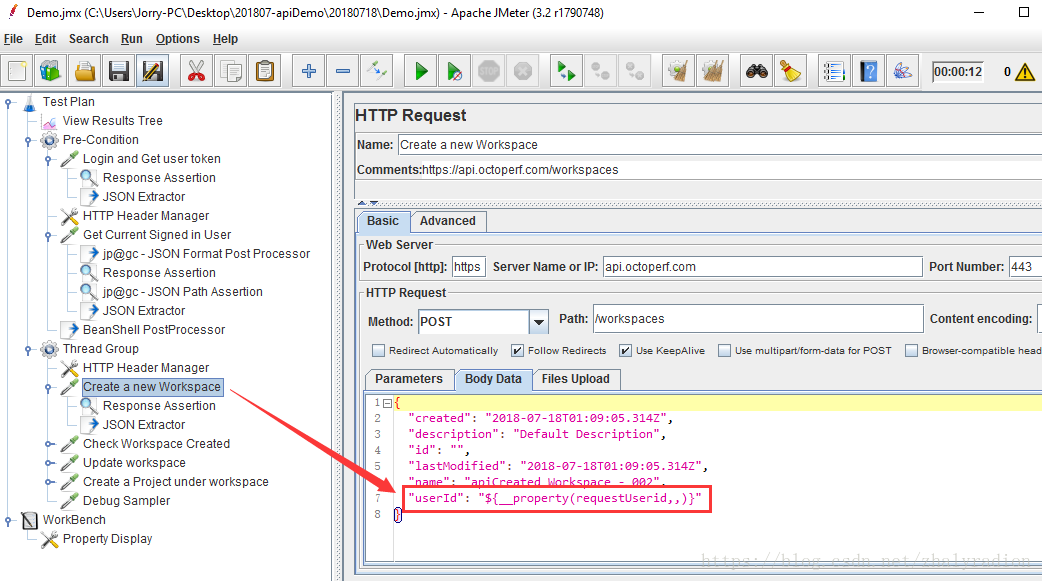
Task: Toggle Follow Redirects checkbox
Action: (517, 350)
